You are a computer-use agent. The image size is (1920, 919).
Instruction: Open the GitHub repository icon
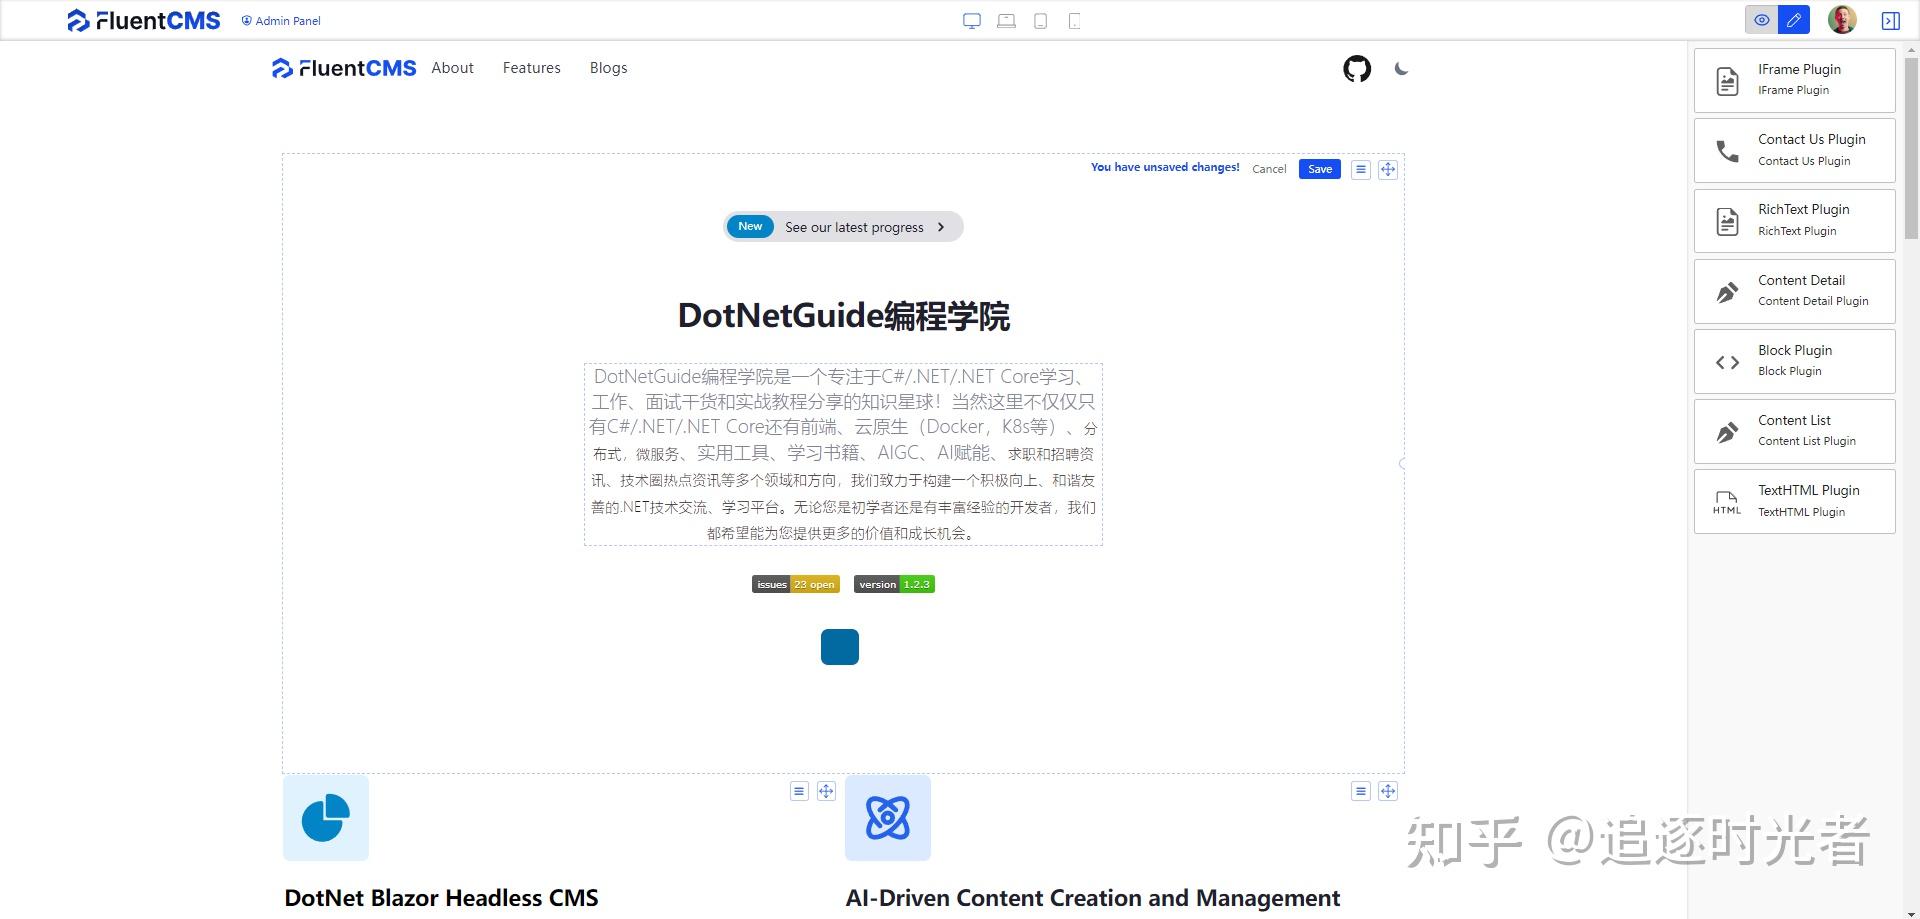(x=1356, y=69)
